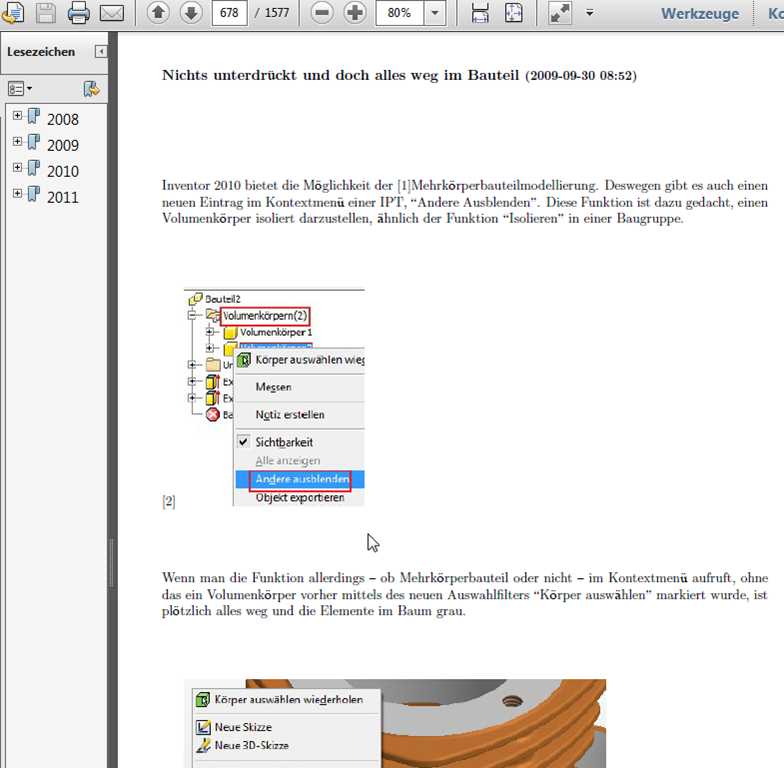Click the new bookmark icon
Viewport: 784px width, 768px height.
92,89
